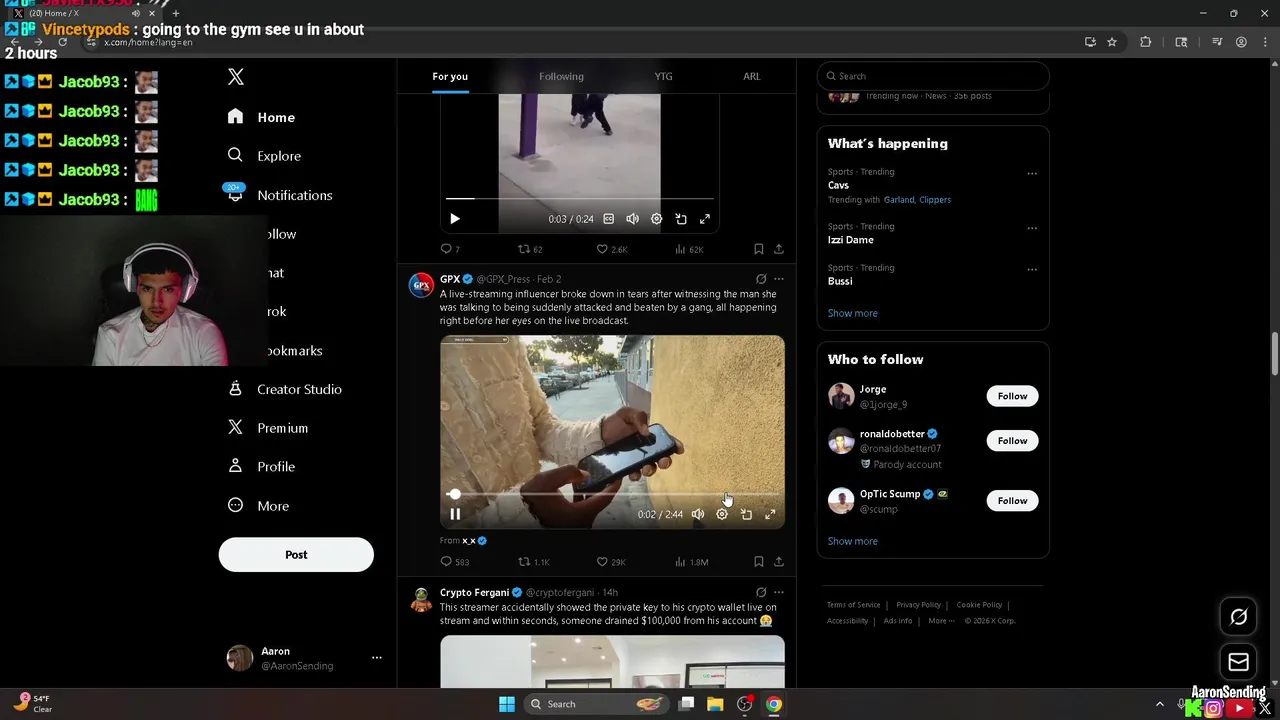Share the GPX post
Image resolution: width=1280 pixels, height=720 pixels.
point(779,562)
